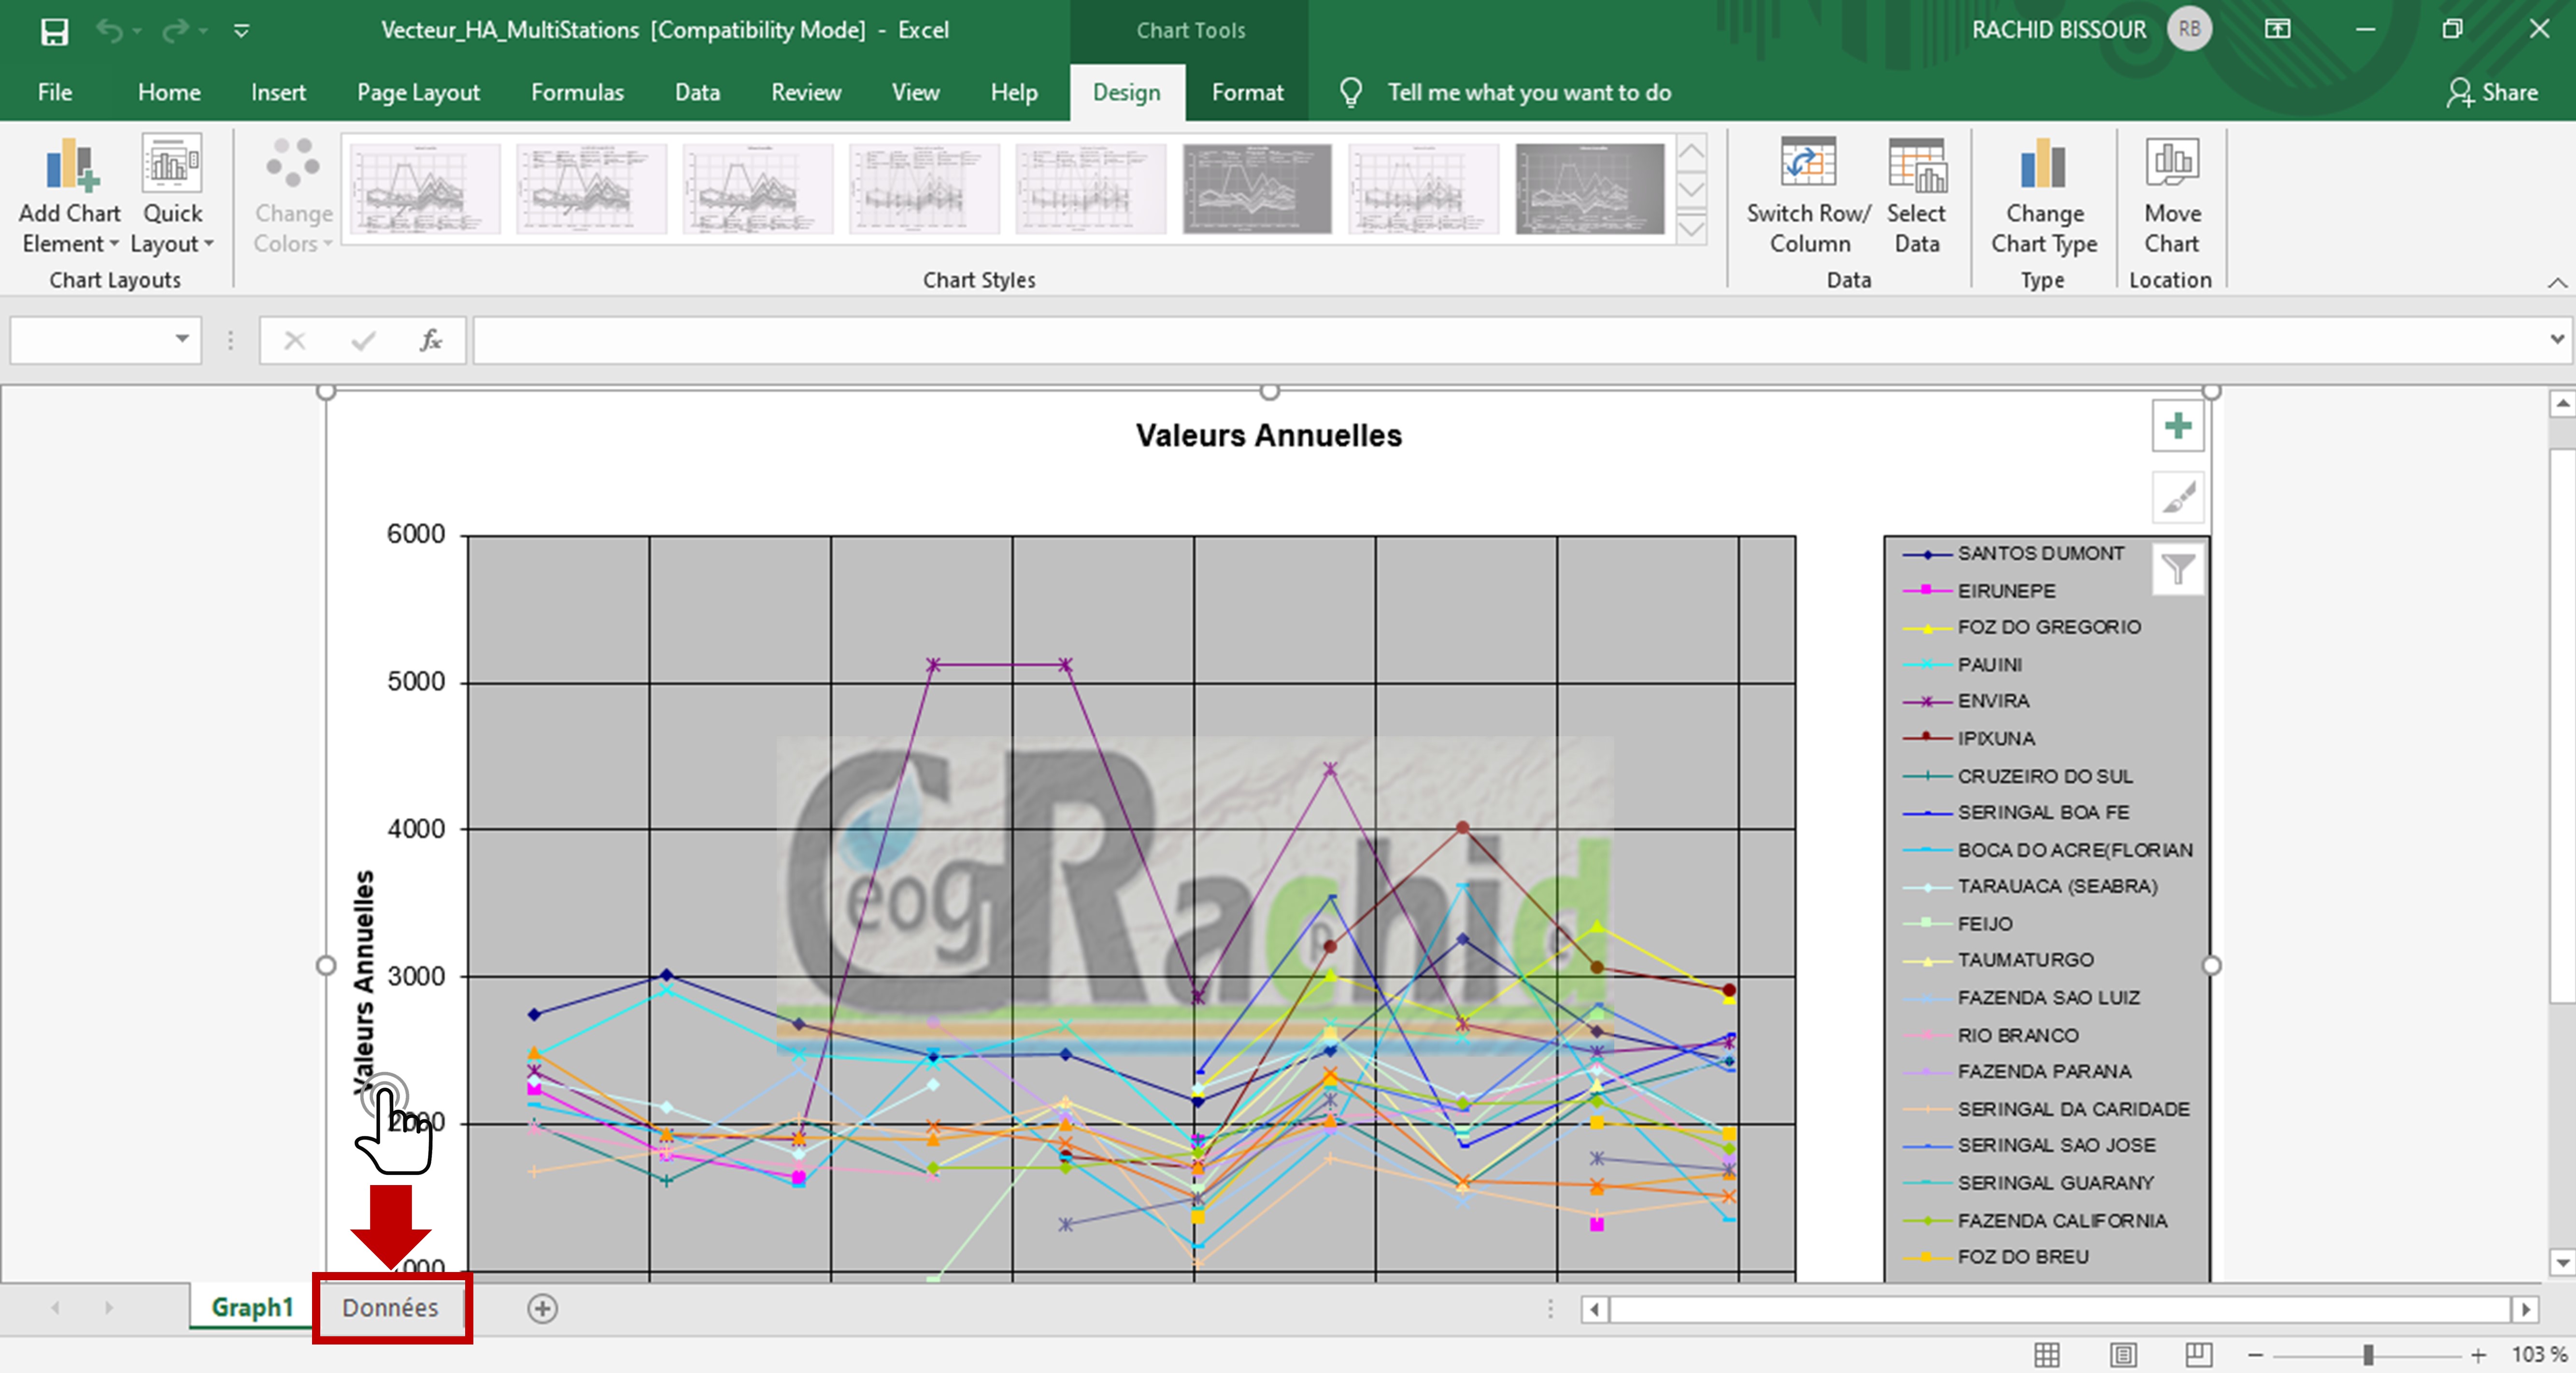Screen dimensions: 2576x1373
Task: Click the Undo arrow icon
Action: pos(109,31)
